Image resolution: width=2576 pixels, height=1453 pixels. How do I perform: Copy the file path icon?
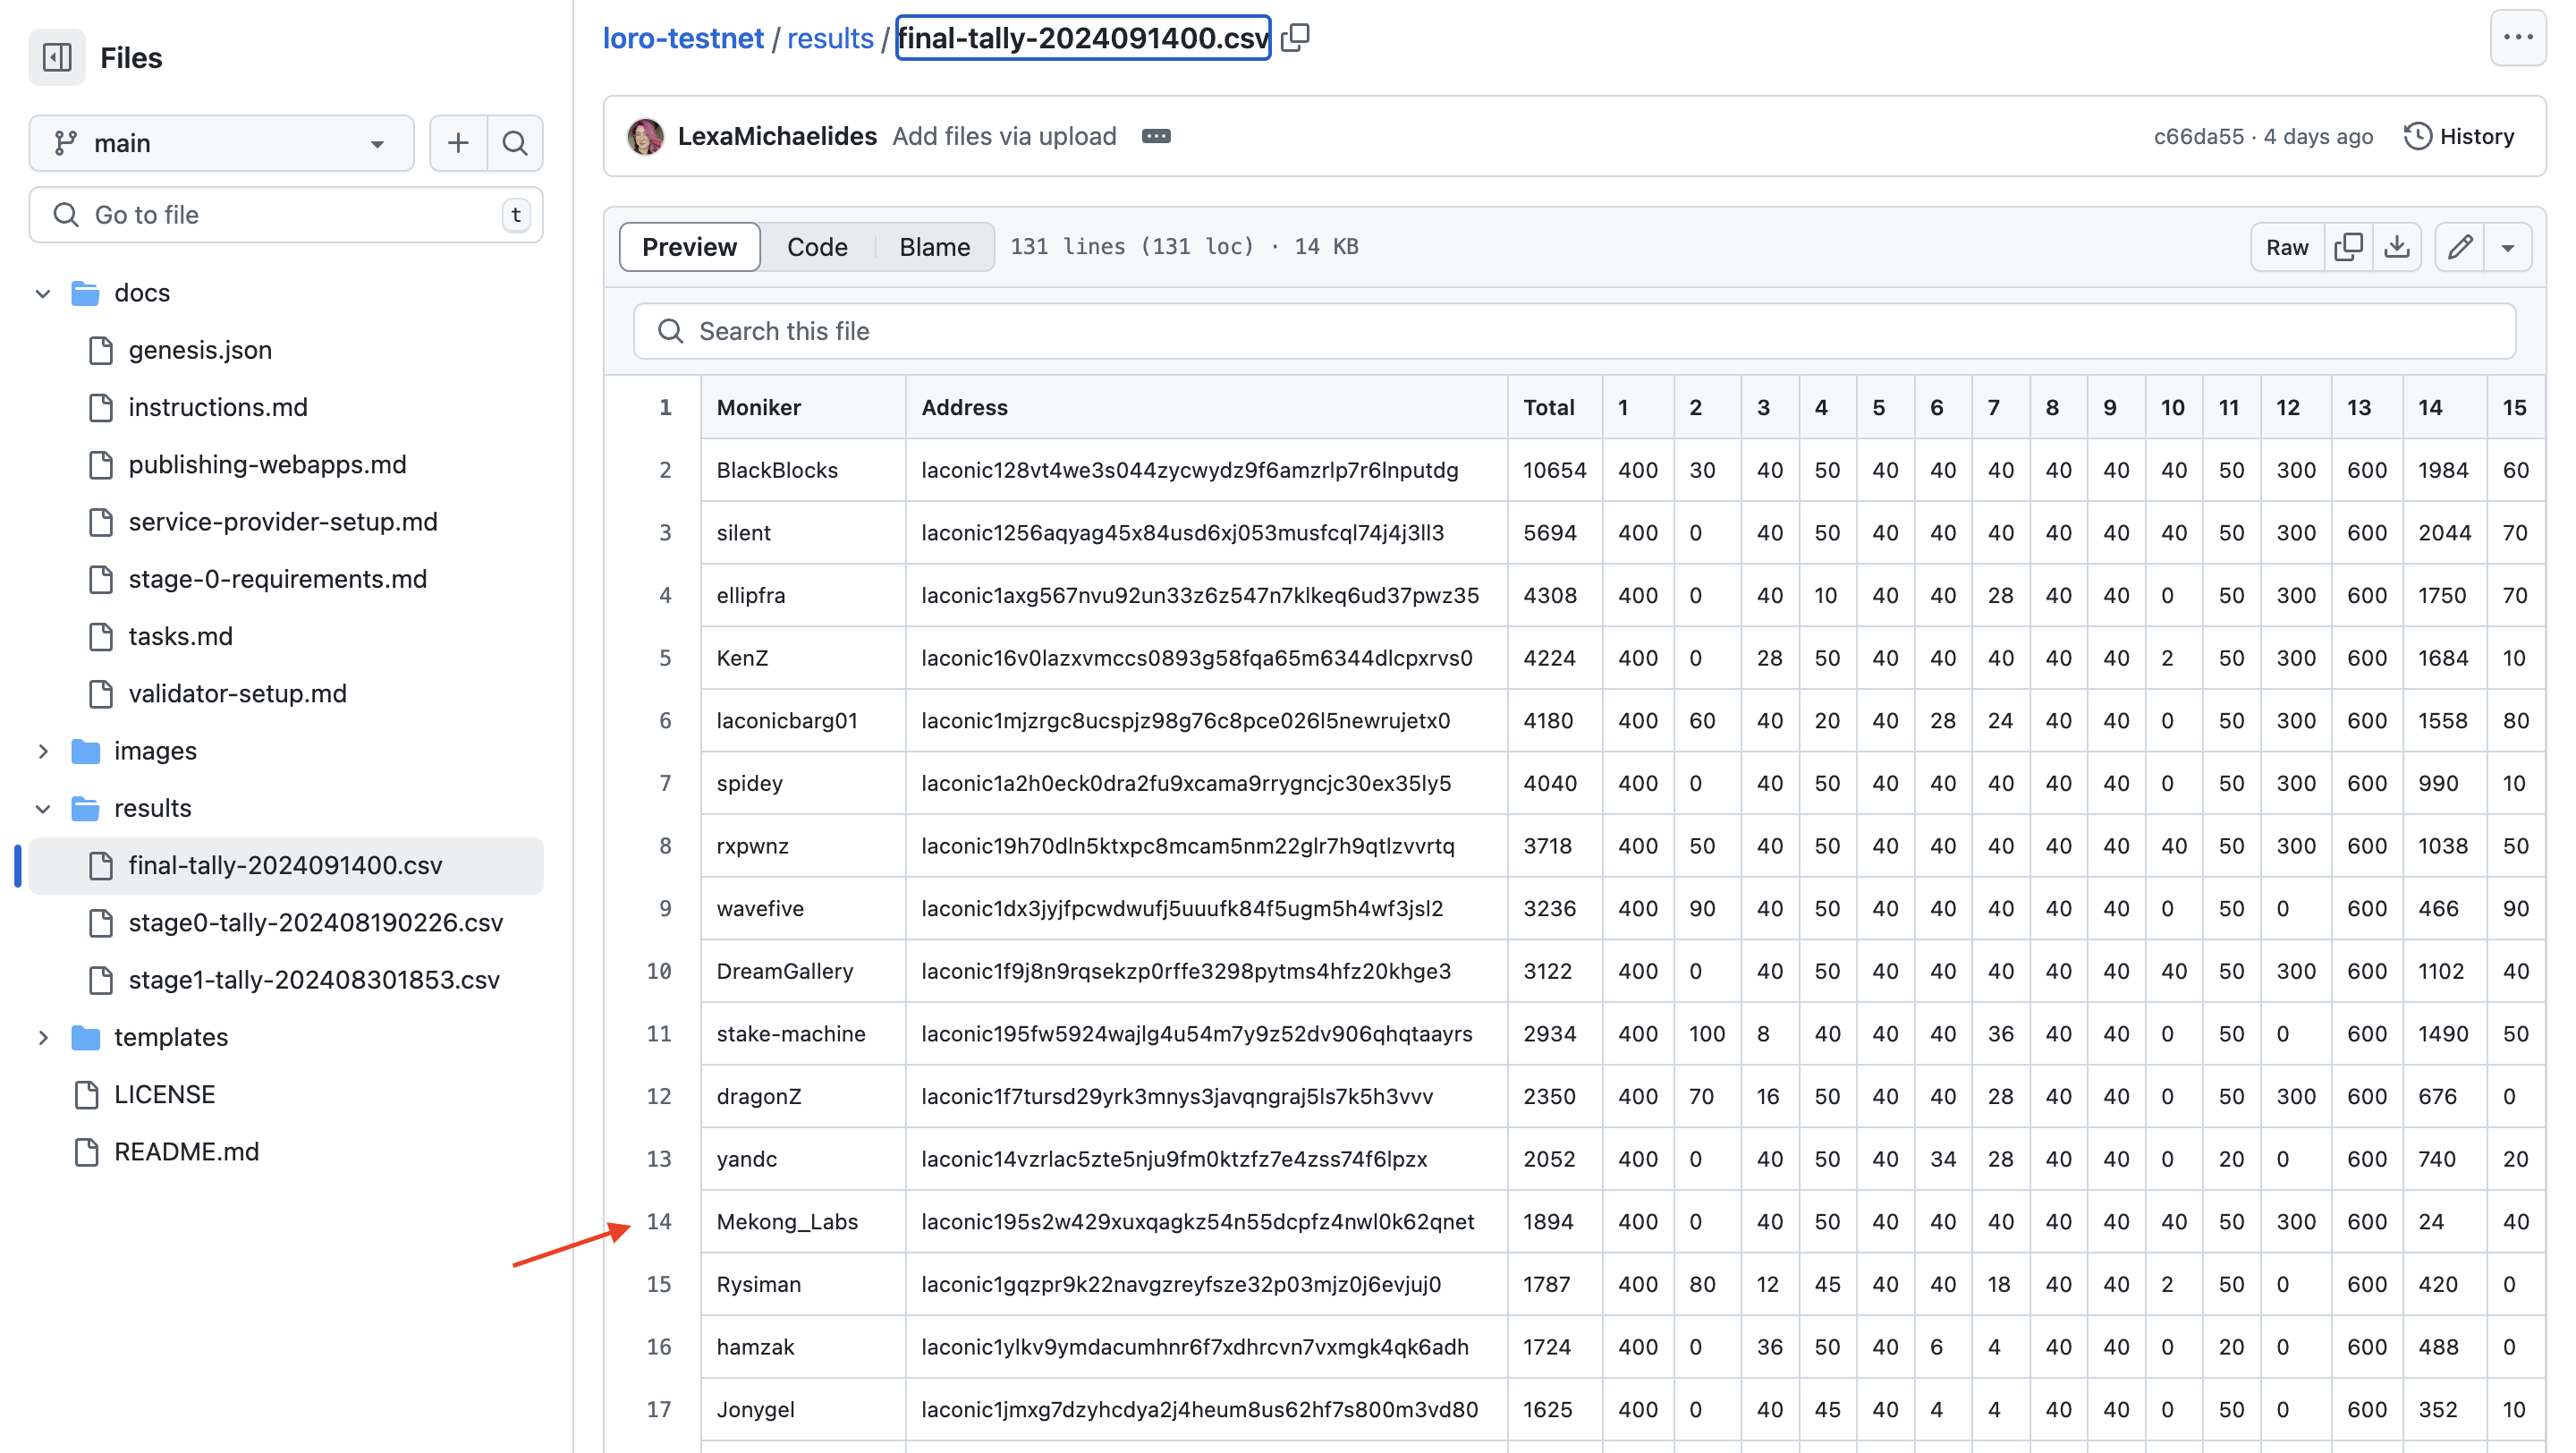(x=1295, y=38)
